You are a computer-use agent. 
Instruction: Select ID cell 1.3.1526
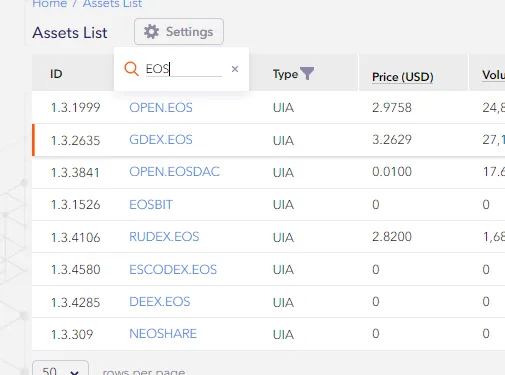click(x=76, y=204)
